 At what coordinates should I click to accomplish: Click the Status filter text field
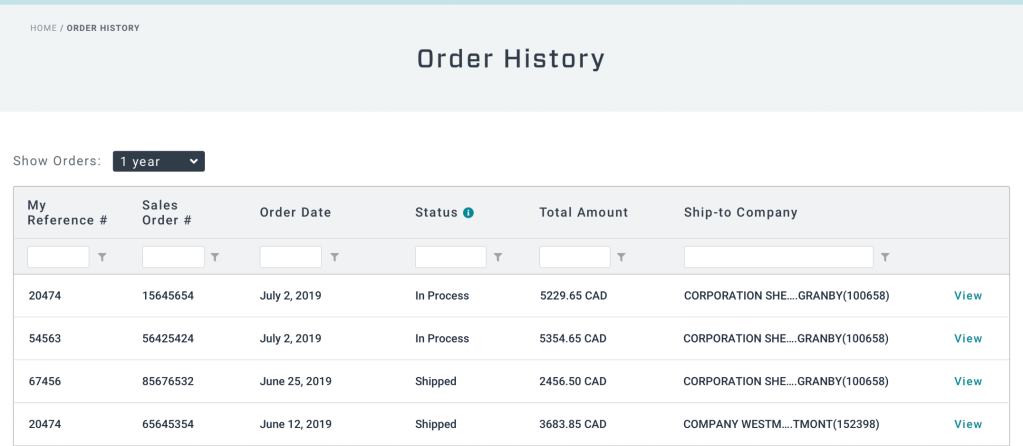point(450,257)
